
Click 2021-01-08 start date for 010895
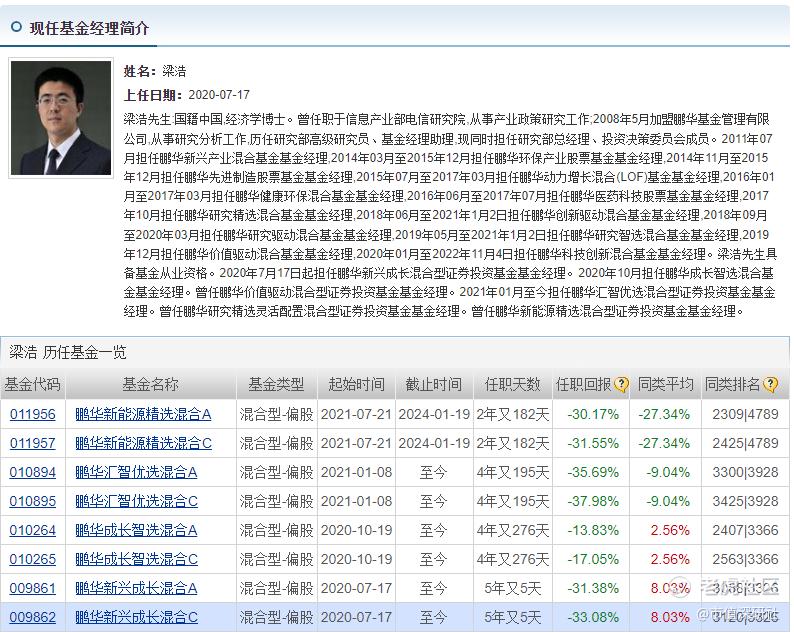(356, 501)
